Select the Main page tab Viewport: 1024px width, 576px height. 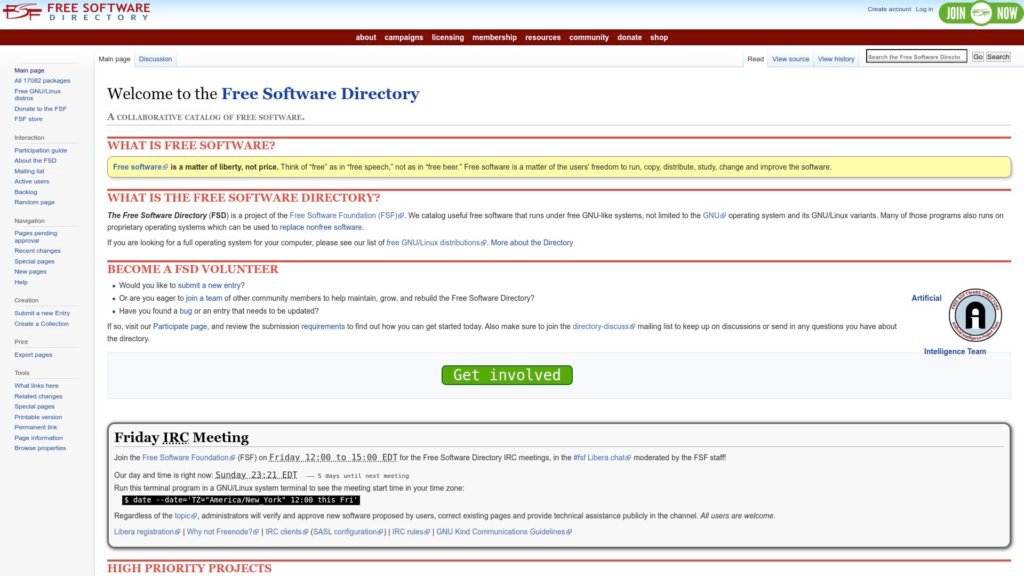click(114, 59)
